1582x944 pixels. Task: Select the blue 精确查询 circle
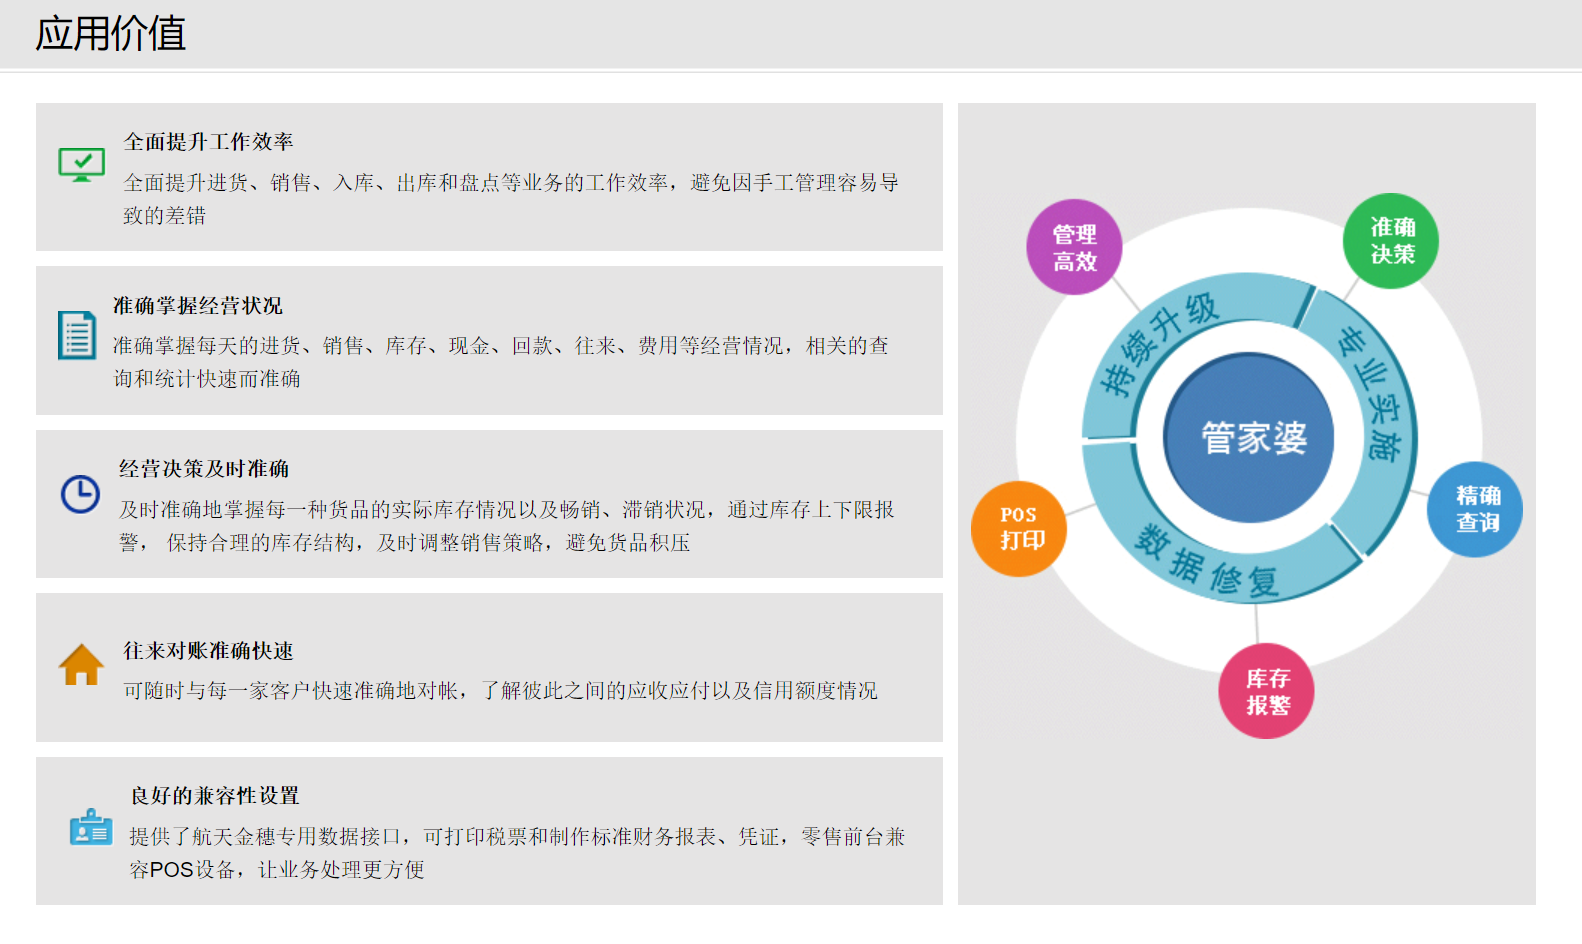1475,509
